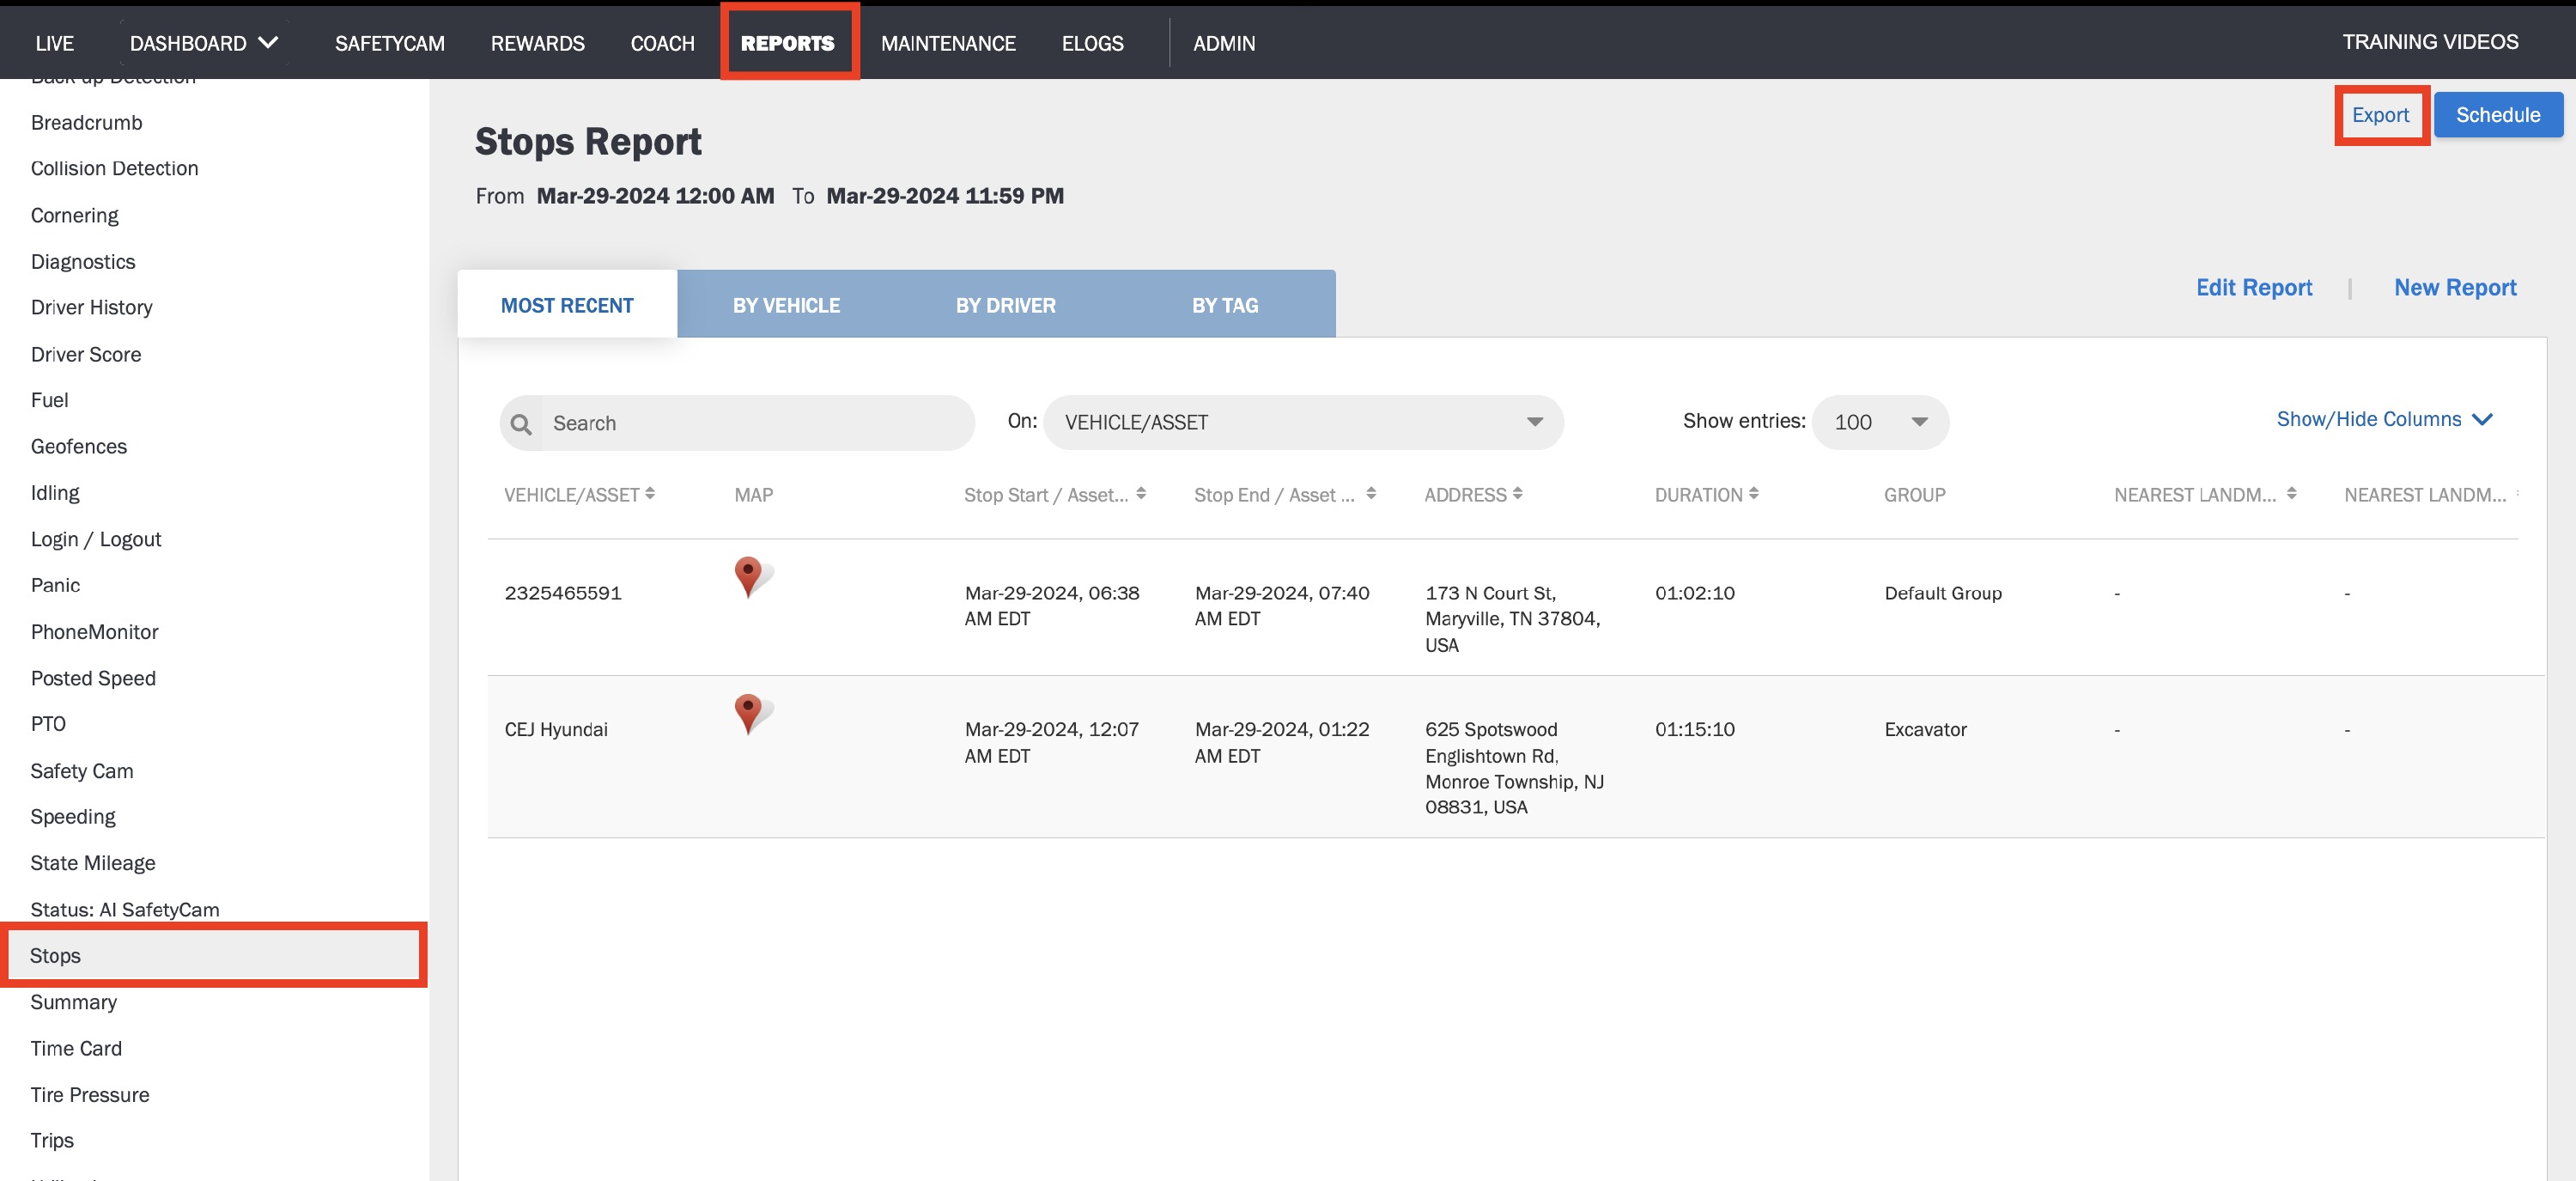Image resolution: width=2576 pixels, height=1181 pixels.
Task: Switch to BY VEHICLE tab
Action: point(786,305)
